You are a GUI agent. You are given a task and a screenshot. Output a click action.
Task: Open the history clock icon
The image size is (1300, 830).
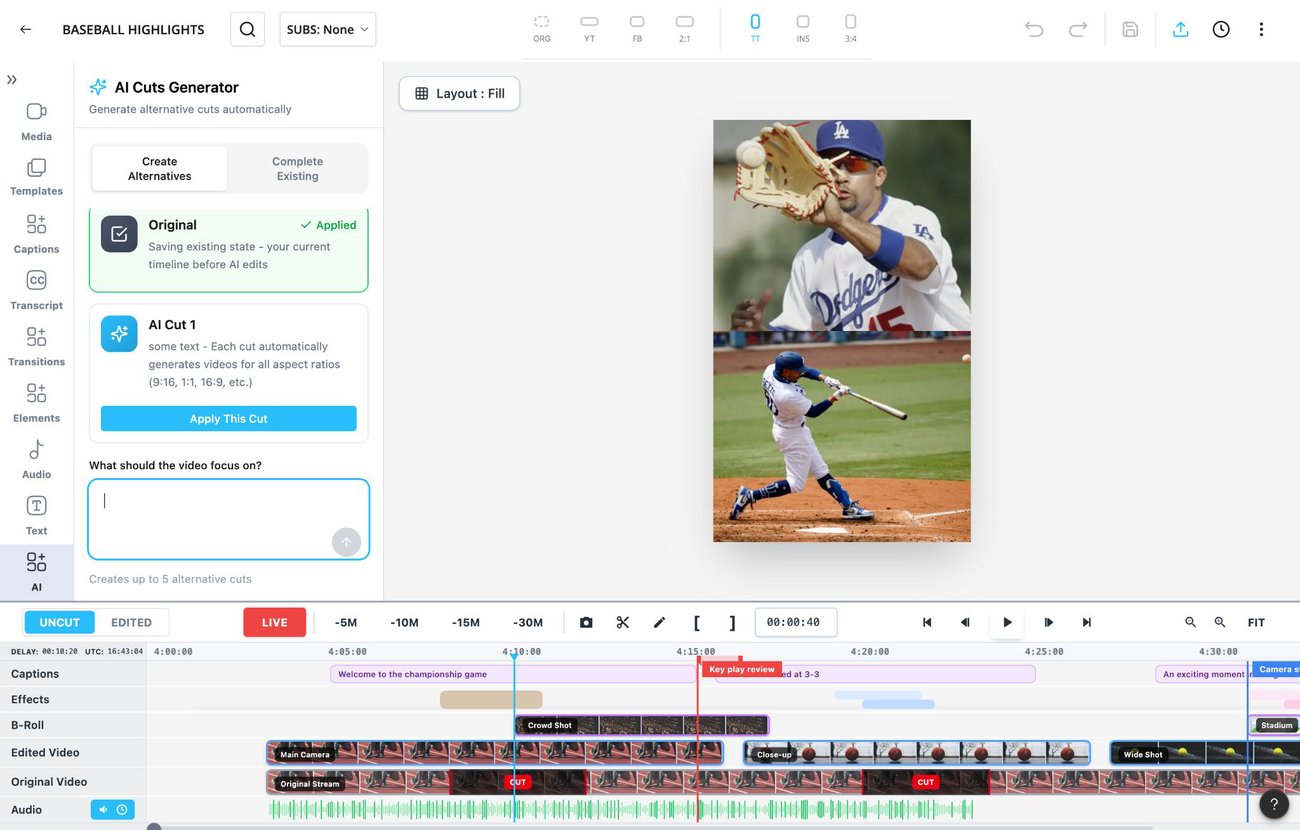(x=1221, y=29)
